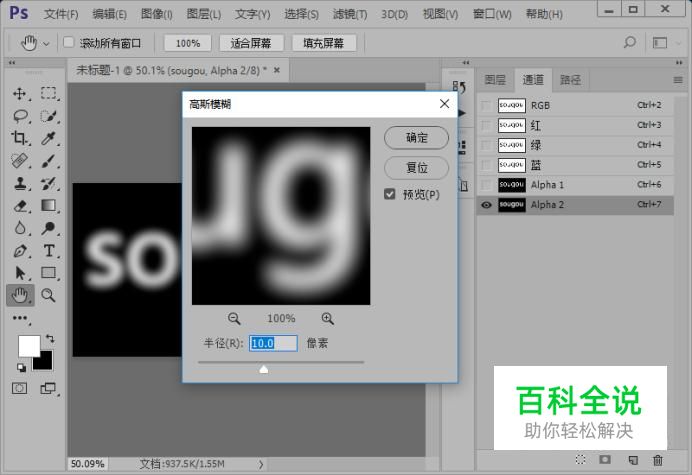Select the Crop tool
692x475 pixels.
(19, 138)
